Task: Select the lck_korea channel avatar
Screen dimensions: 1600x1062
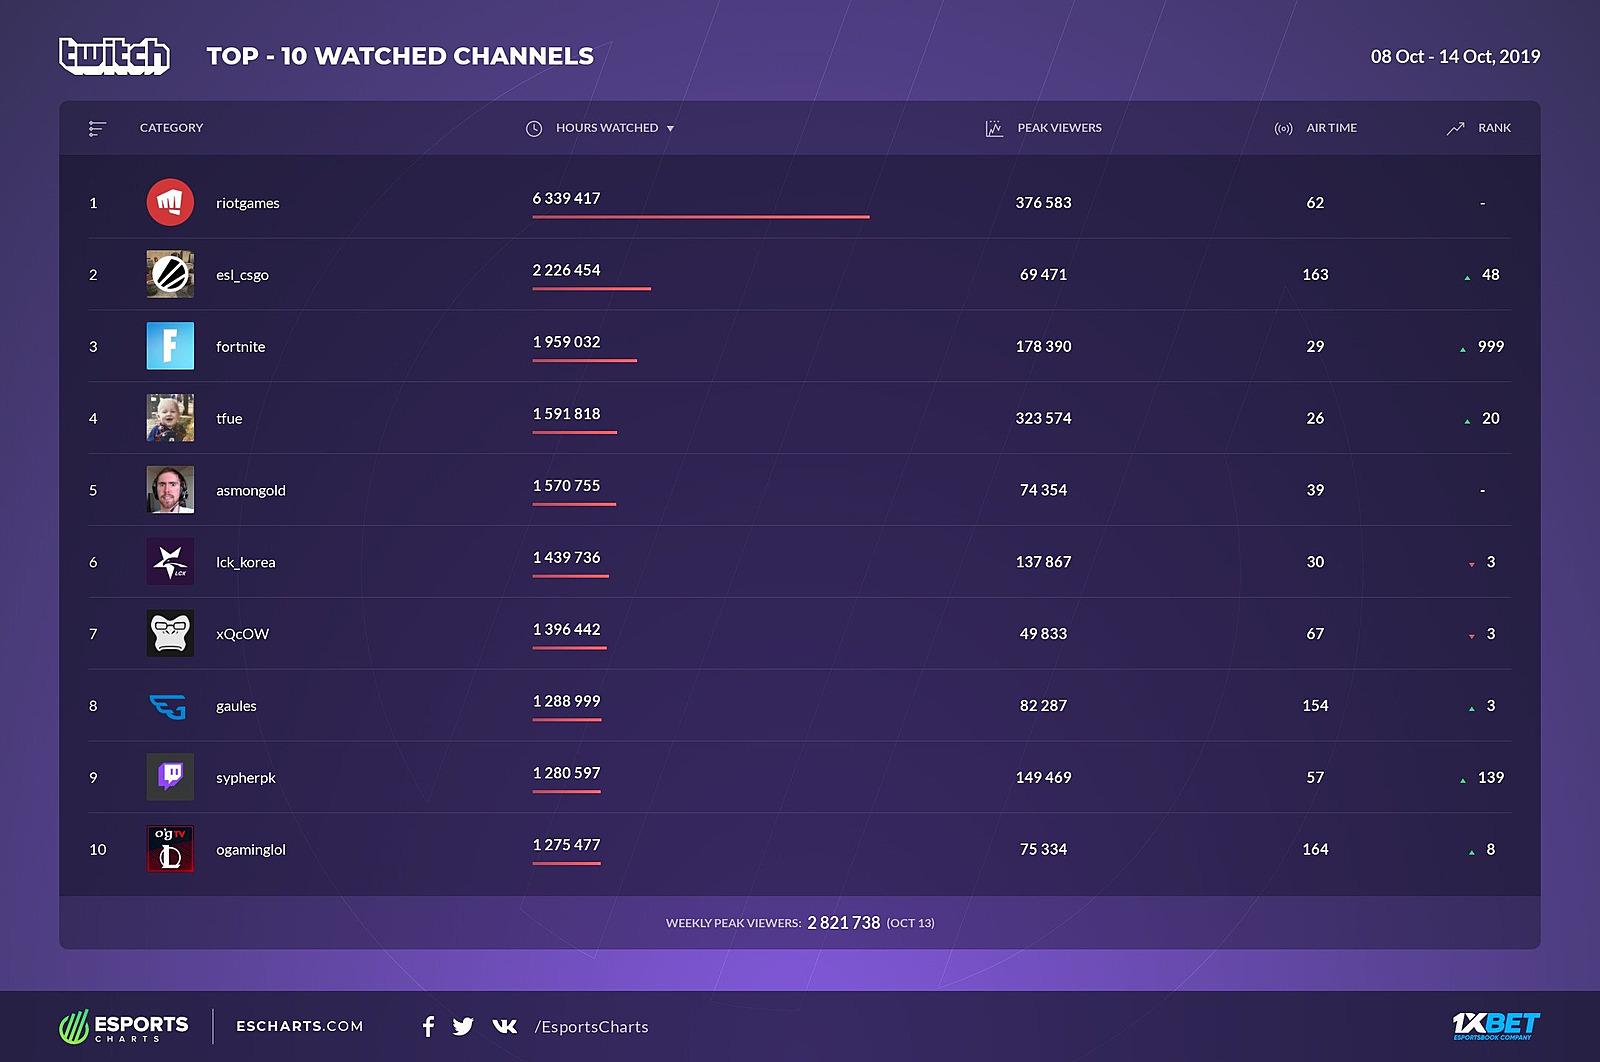Action: pos(170,562)
